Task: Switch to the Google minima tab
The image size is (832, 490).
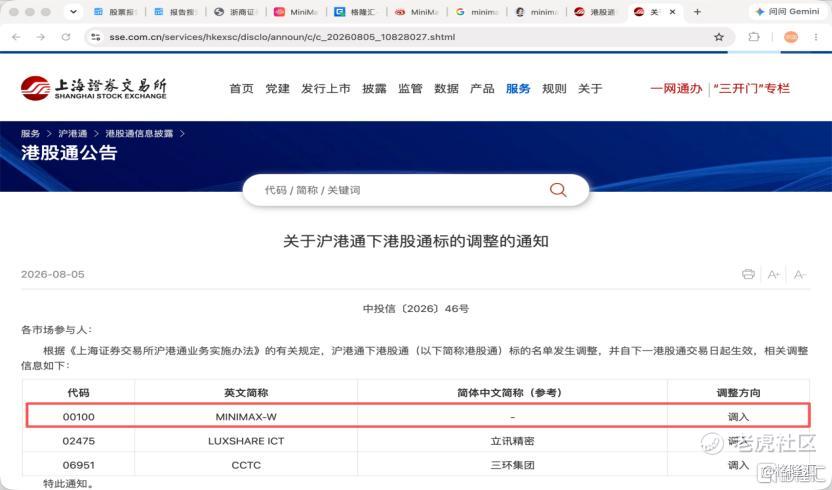Action: [478, 12]
